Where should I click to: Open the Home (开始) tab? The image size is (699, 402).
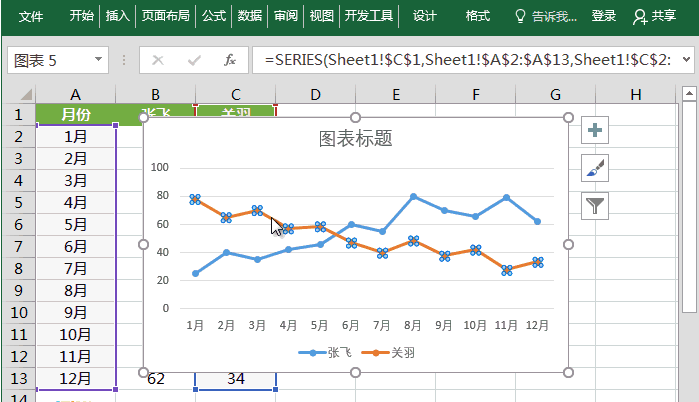pos(82,16)
